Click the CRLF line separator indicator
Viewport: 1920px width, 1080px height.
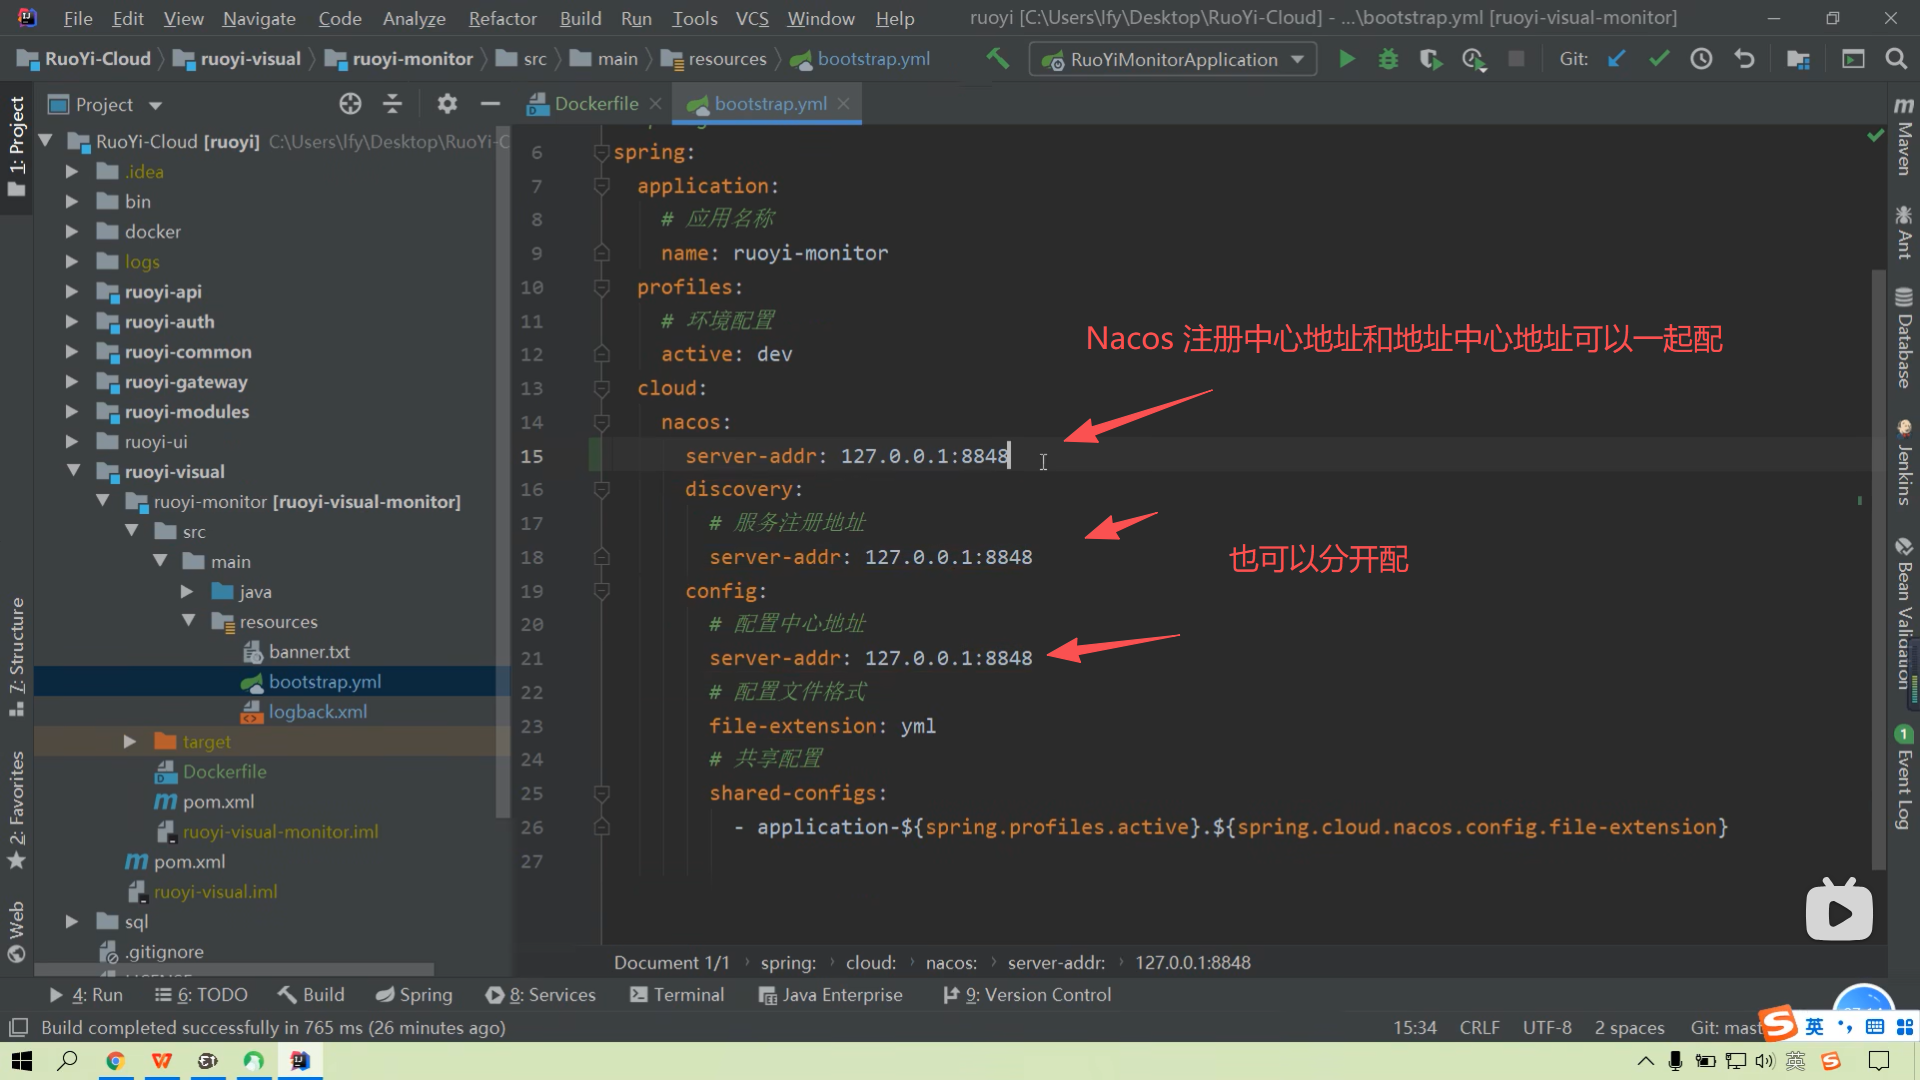point(1479,1027)
